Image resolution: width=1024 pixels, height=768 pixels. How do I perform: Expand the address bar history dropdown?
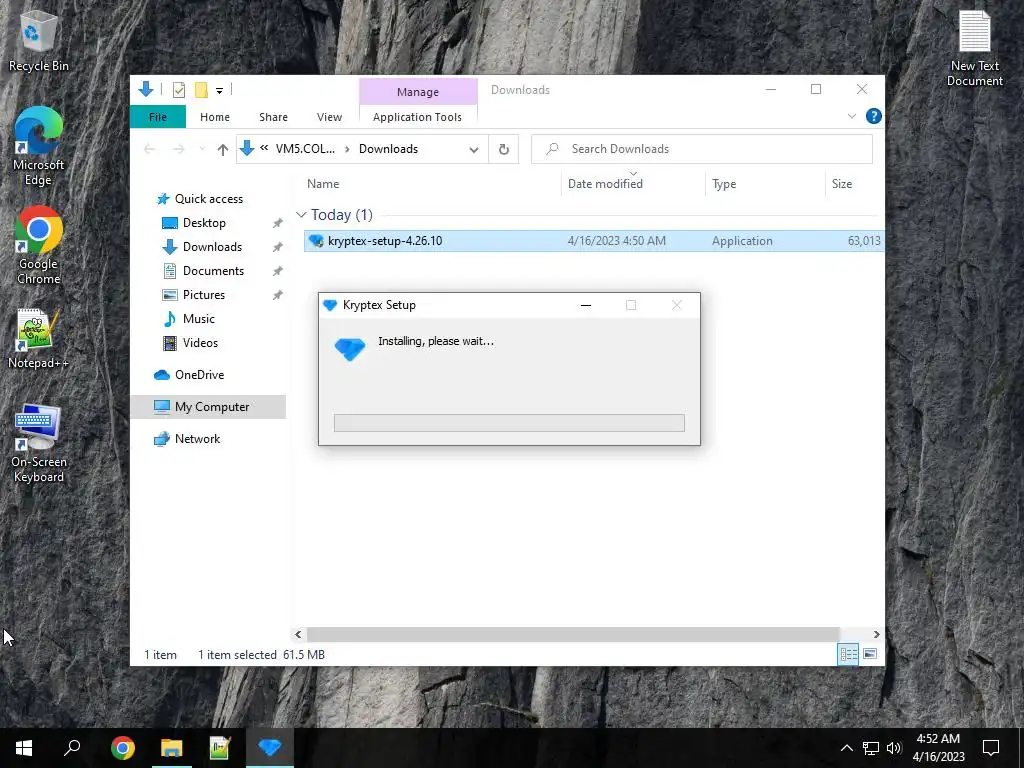pyautogui.click(x=473, y=150)
